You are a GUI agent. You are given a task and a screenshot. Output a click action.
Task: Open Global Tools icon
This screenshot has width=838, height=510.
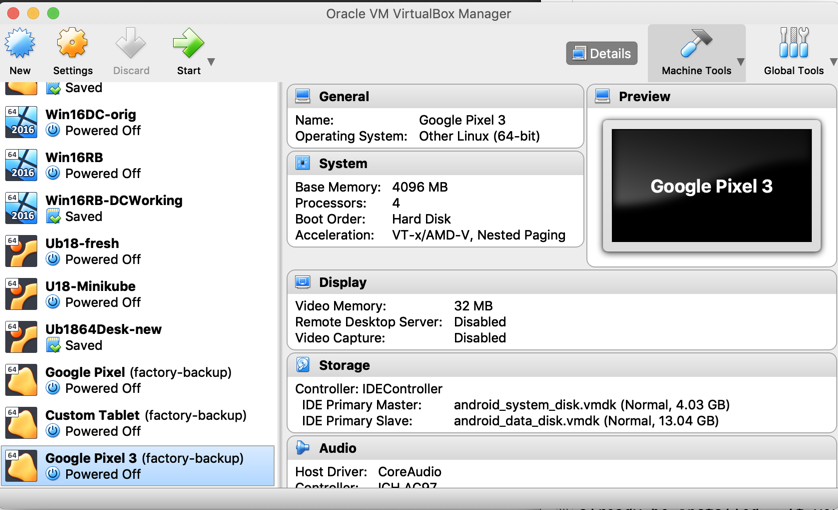pos(793,45)
